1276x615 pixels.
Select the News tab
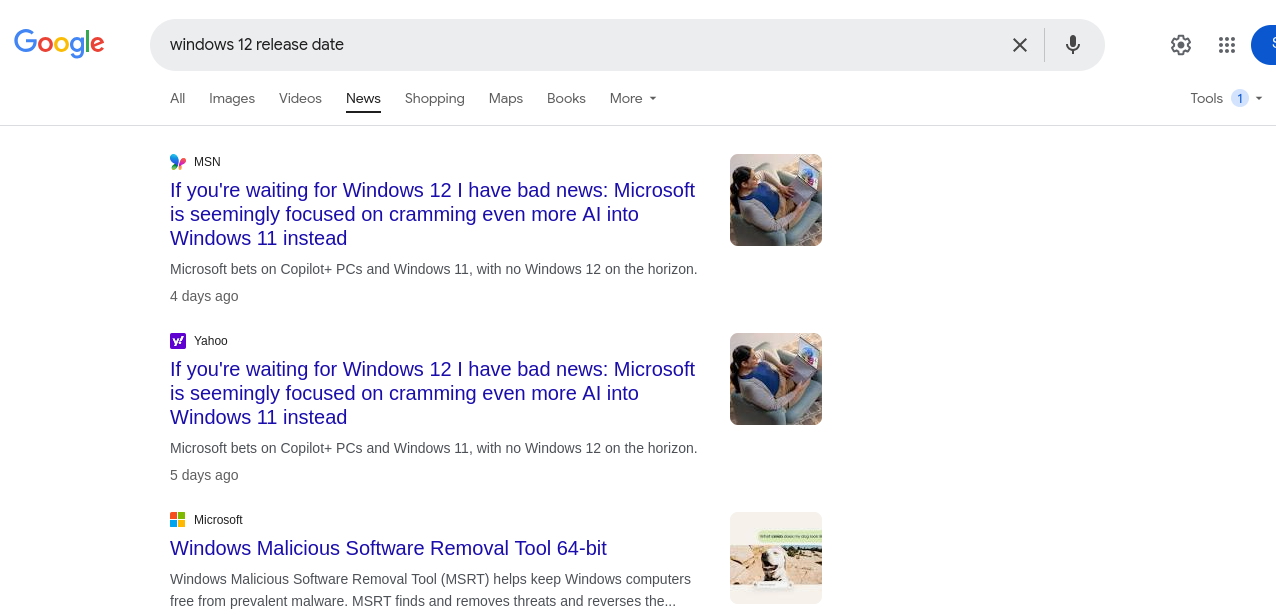click(363, 98)
